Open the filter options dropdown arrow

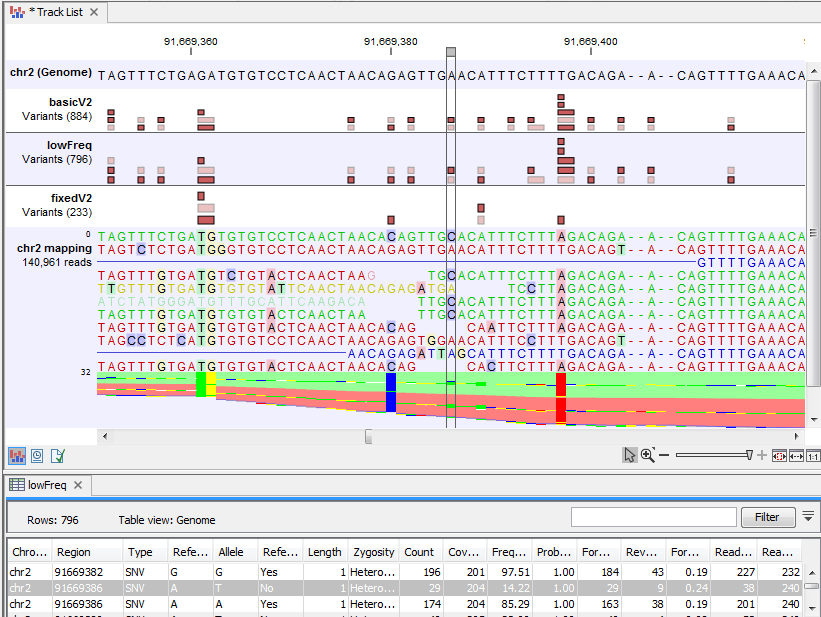tap(809, 516)
